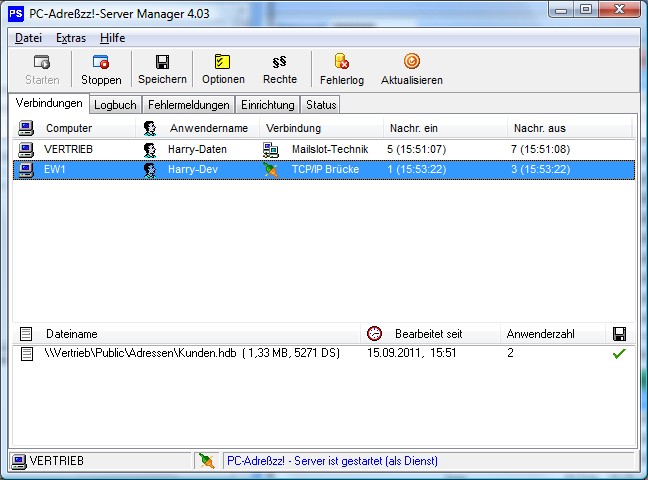Switch to the Einrichtung tab
Screen dimensions: 648x480
coord(268,105)
